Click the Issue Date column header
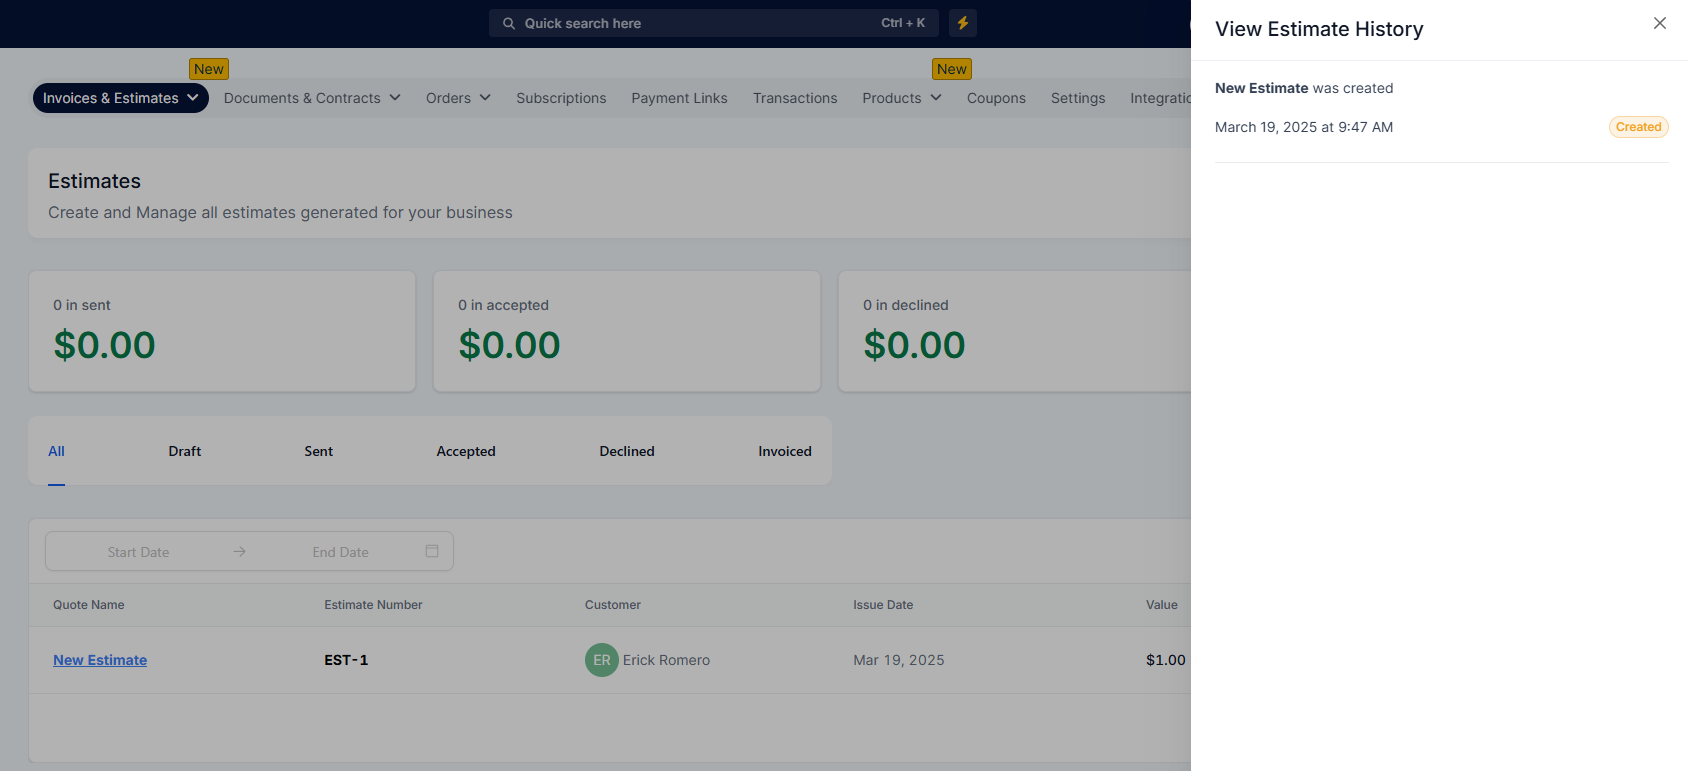 (x=883, y=605)
